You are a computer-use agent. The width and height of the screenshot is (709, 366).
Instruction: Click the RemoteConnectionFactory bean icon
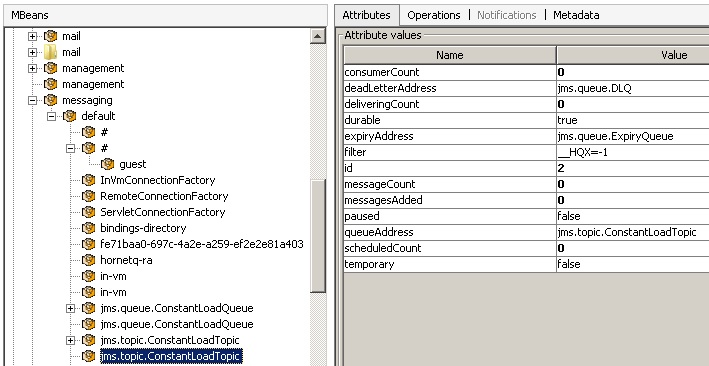(x=89, y=196)
